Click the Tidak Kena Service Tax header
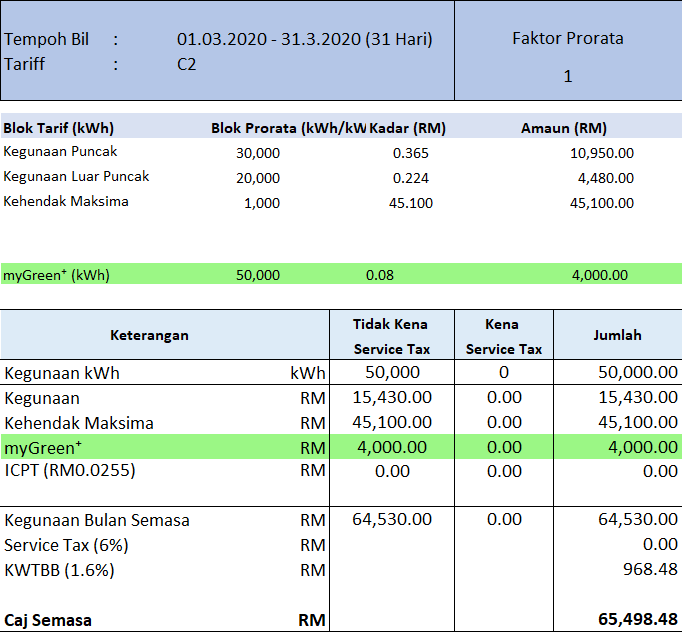 [x=391, y=336]
